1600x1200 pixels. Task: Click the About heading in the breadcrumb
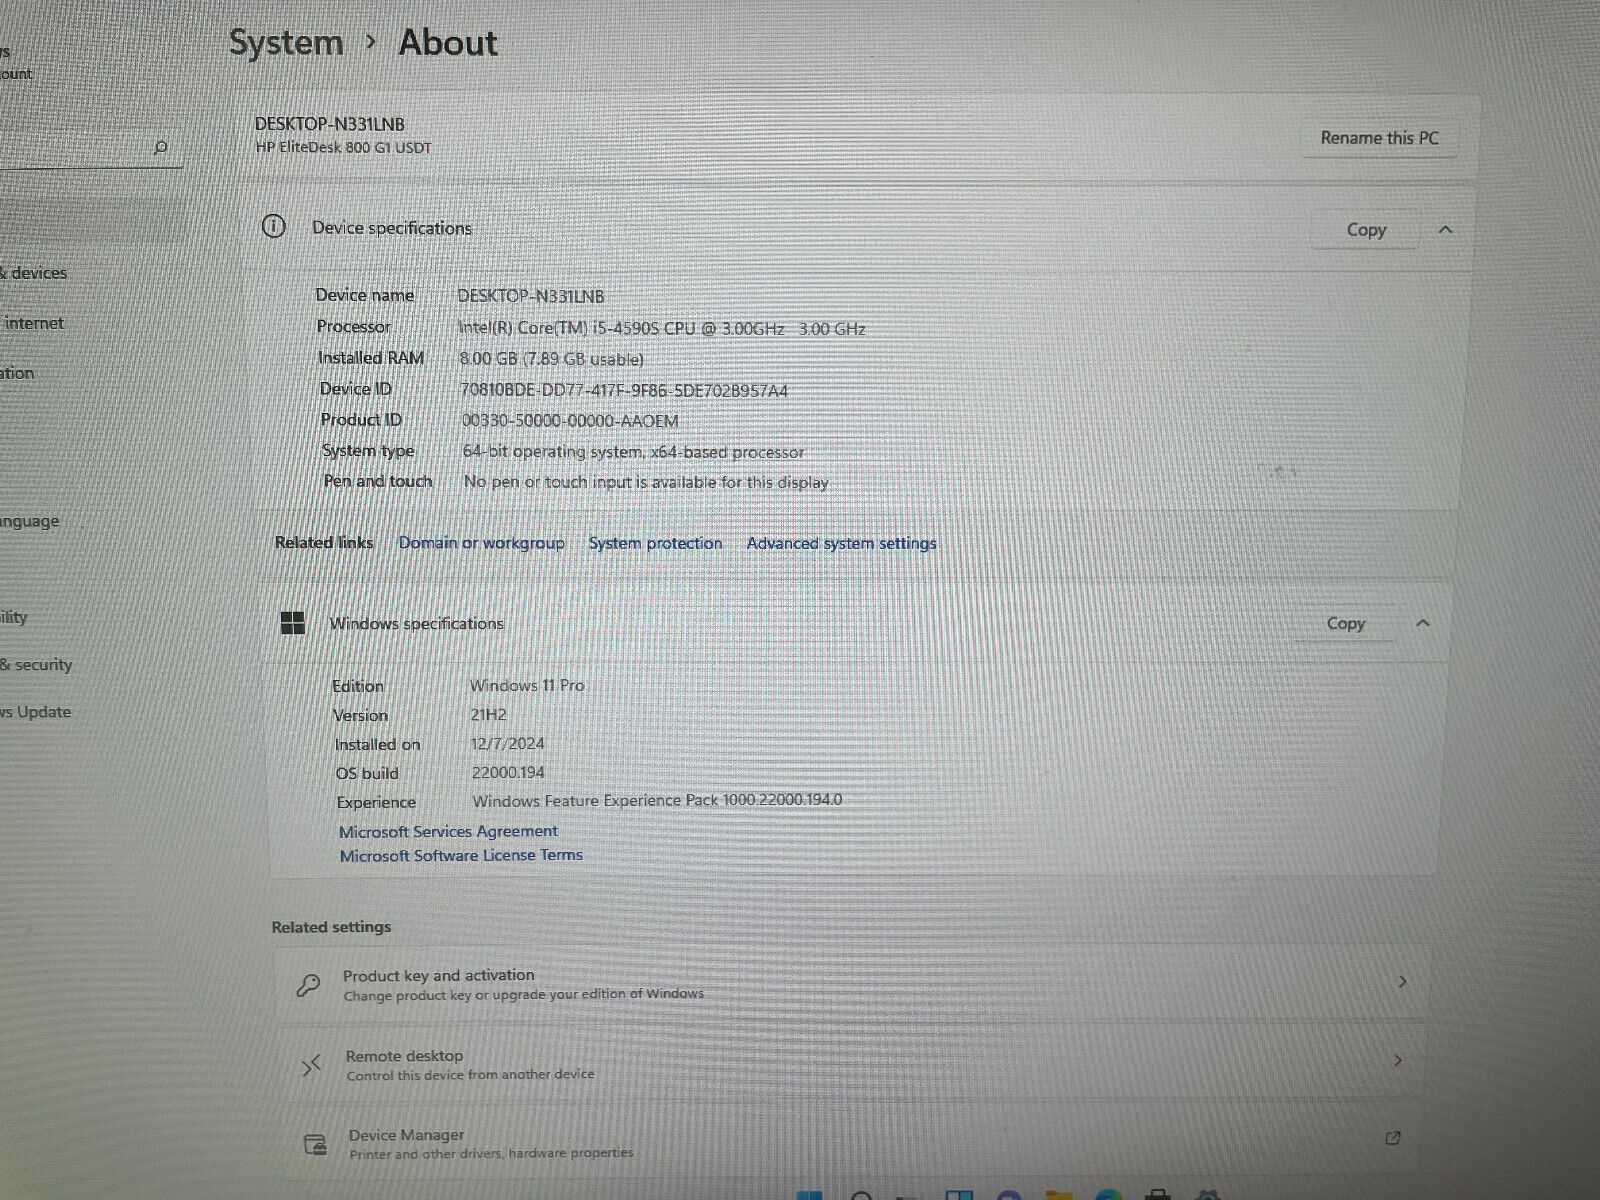448,43
